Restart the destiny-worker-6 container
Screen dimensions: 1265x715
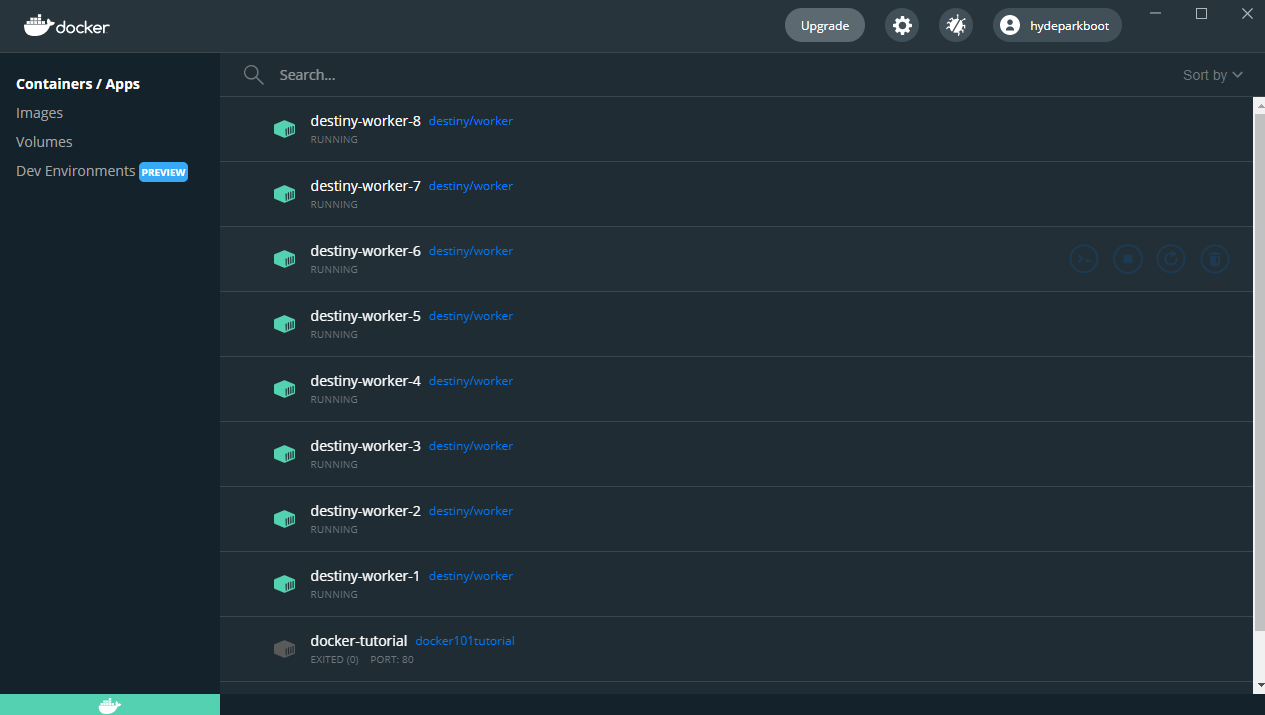click(1171, 259)
